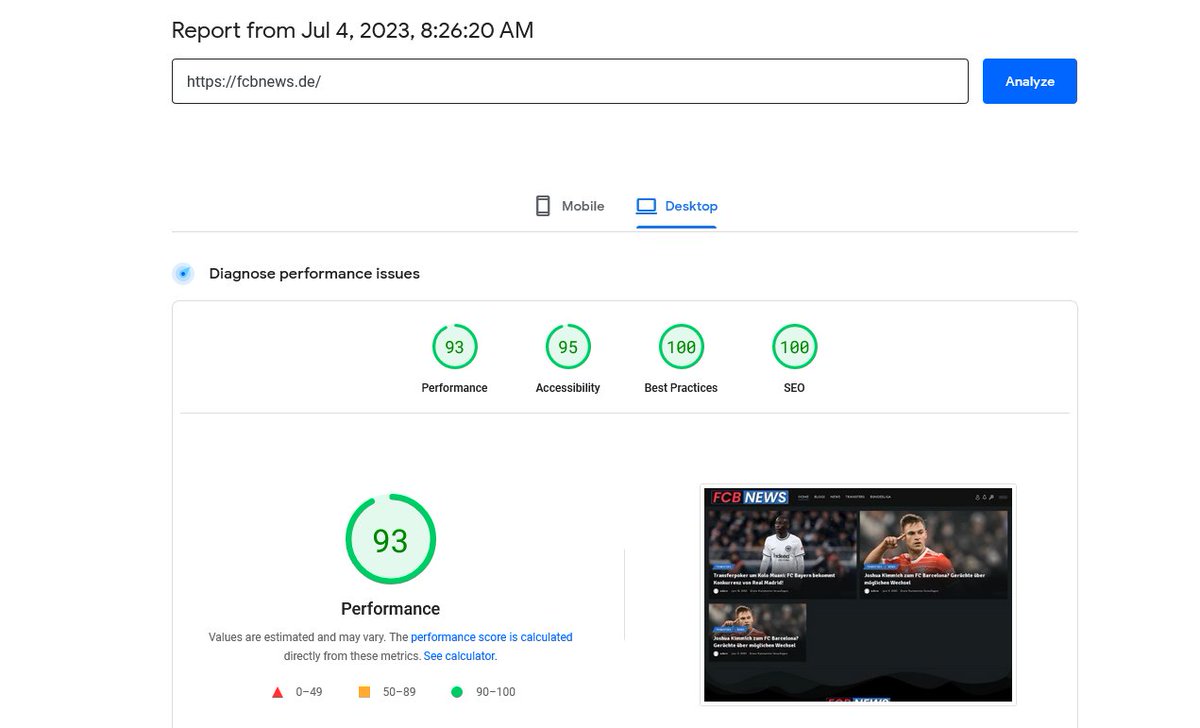Image resolution: width=1200 pixels, height=728 pixels.
Task: Click the '0–49' legend range text
Action: pyautogui.click(x=308, y=691)
